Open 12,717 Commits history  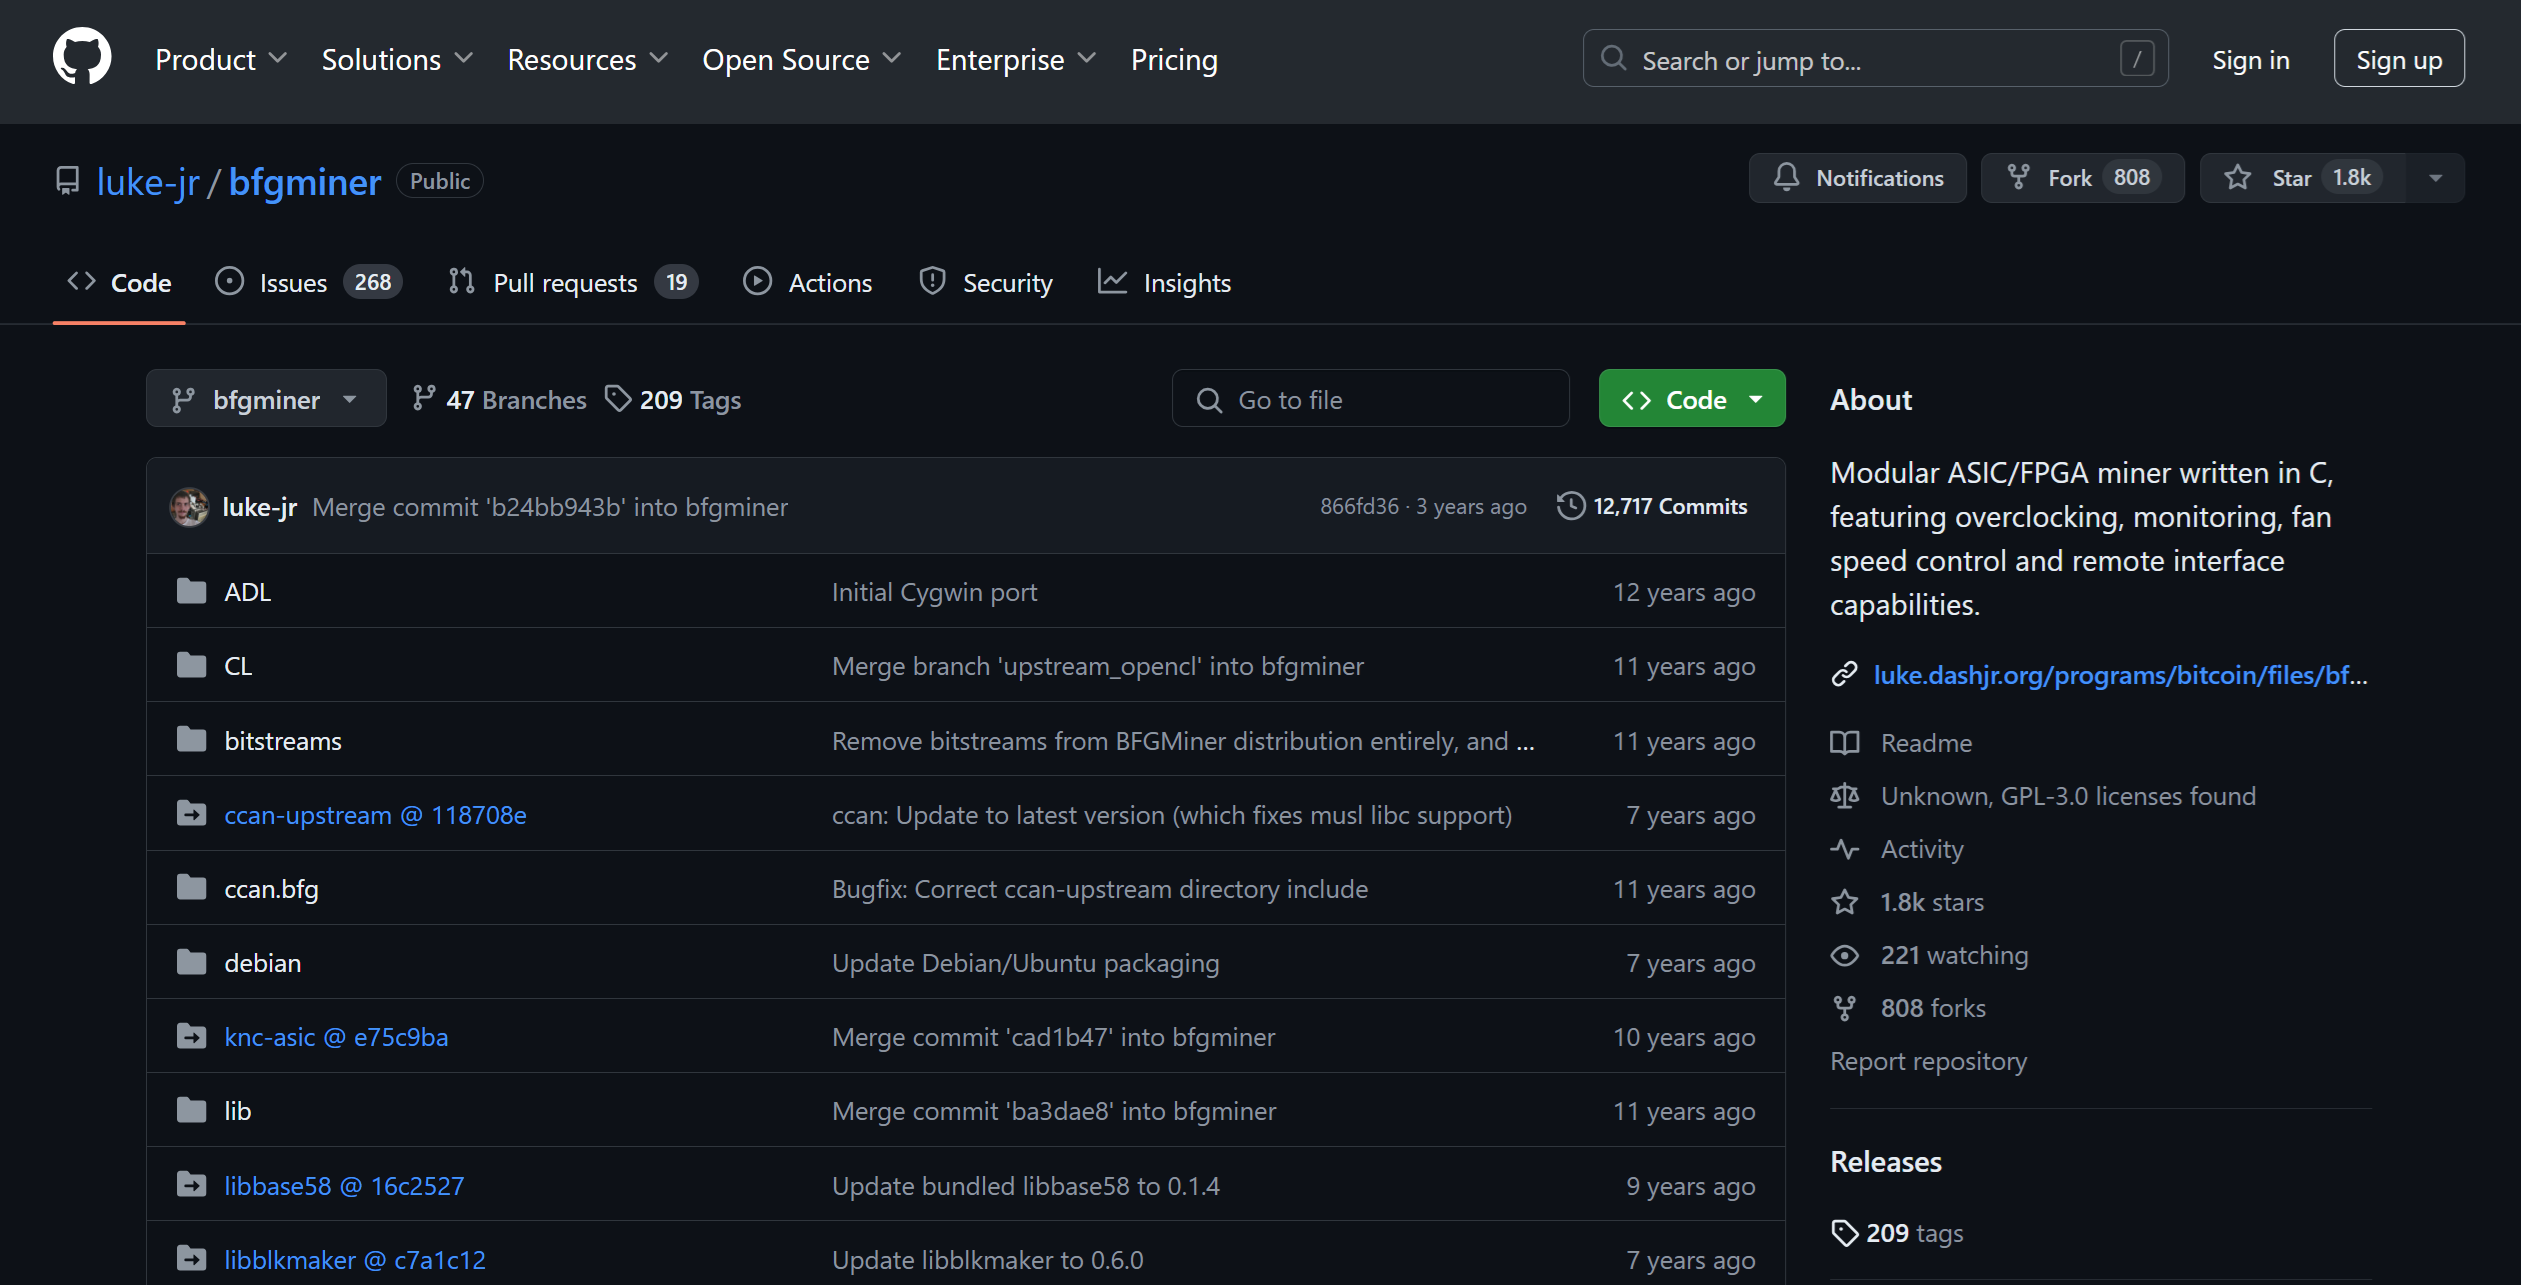click(1652, 506)
